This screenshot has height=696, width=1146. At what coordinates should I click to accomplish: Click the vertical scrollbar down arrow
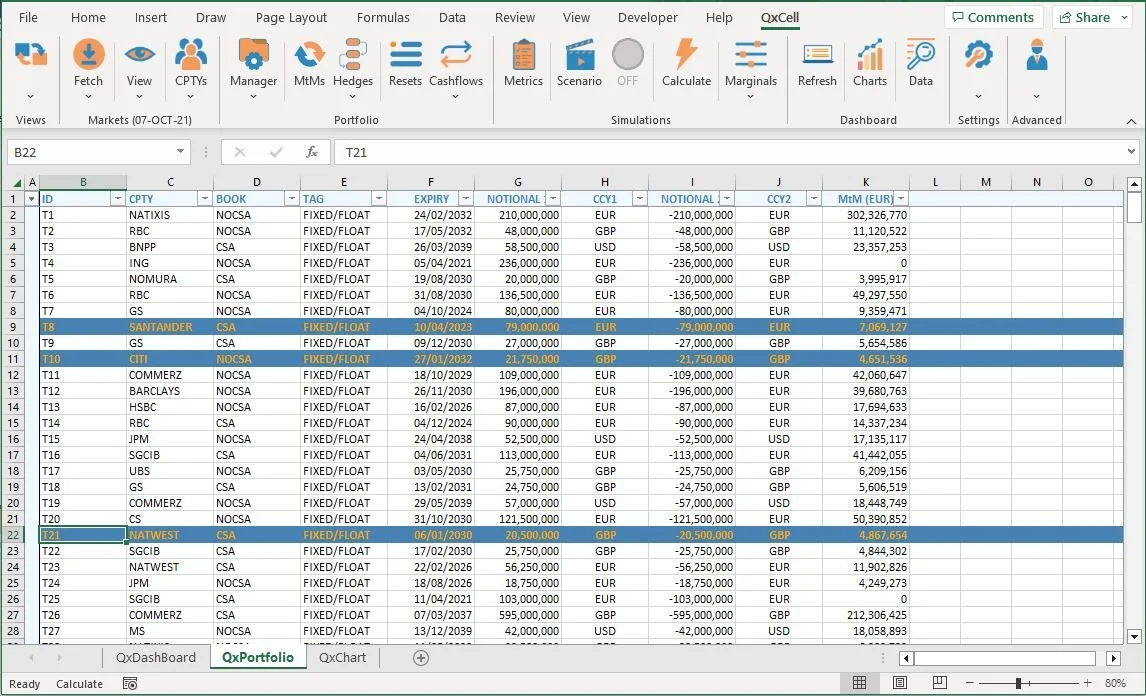pos(1134,636)
